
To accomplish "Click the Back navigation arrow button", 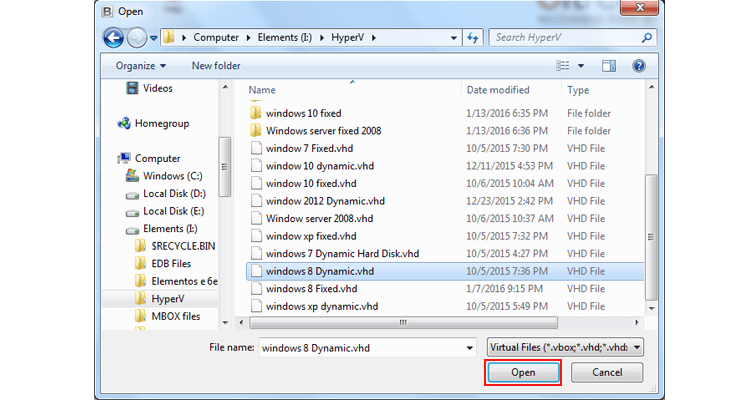I will tap(113, 38).
